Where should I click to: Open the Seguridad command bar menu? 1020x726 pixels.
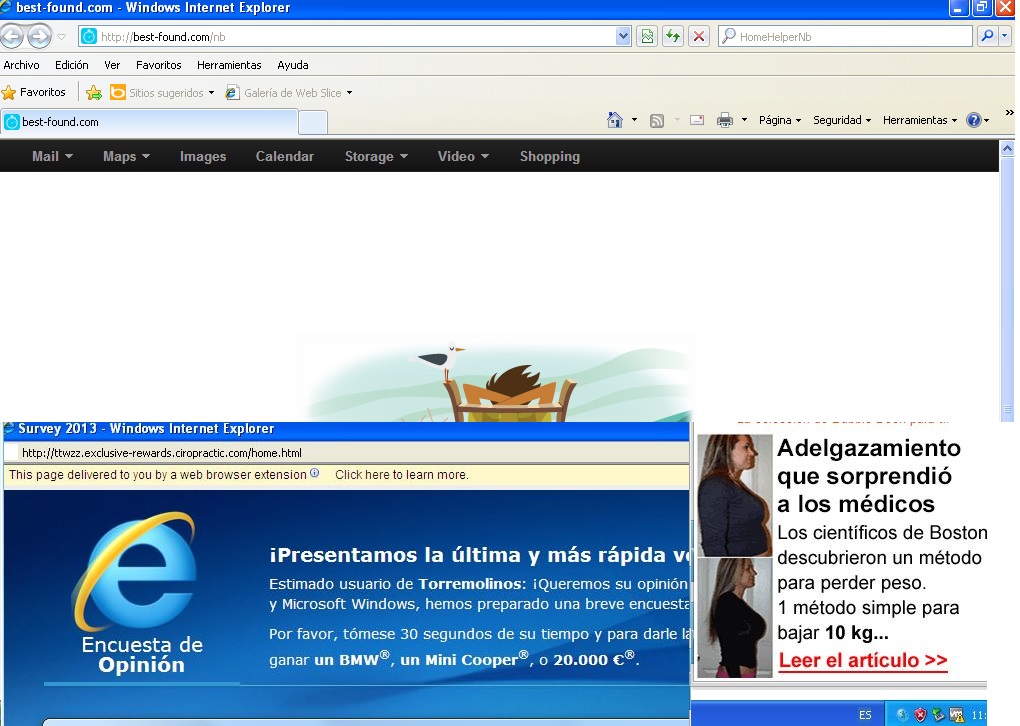click(x=842, y=120)
